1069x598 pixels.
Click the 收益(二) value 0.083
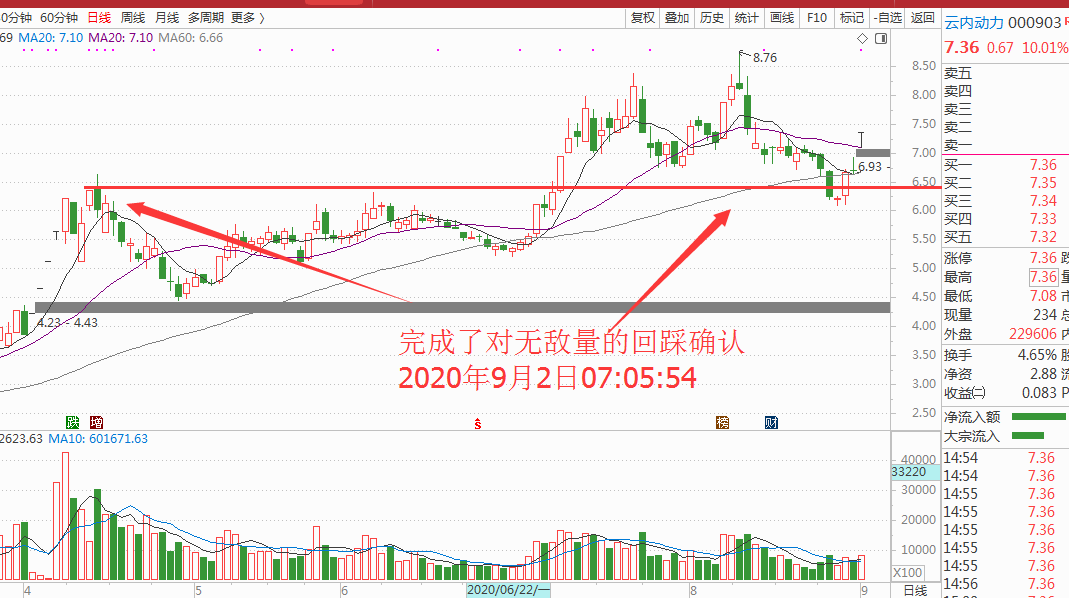[x=1039, y=393]
